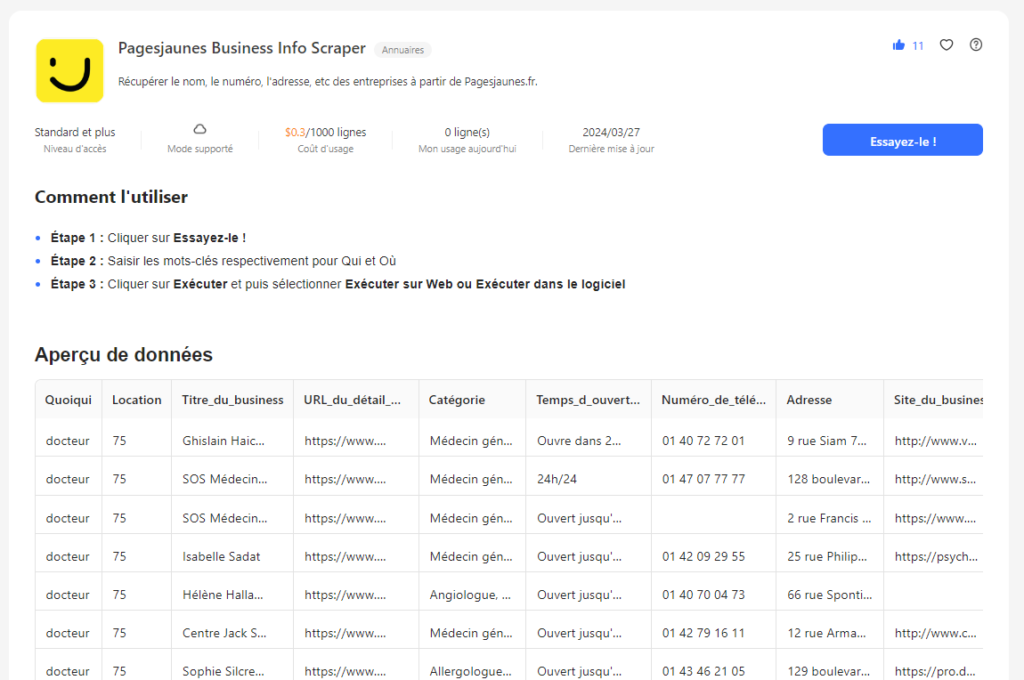Select the Numéro_de_télé column header
The image size is (1024, 680).
(713, 400)
